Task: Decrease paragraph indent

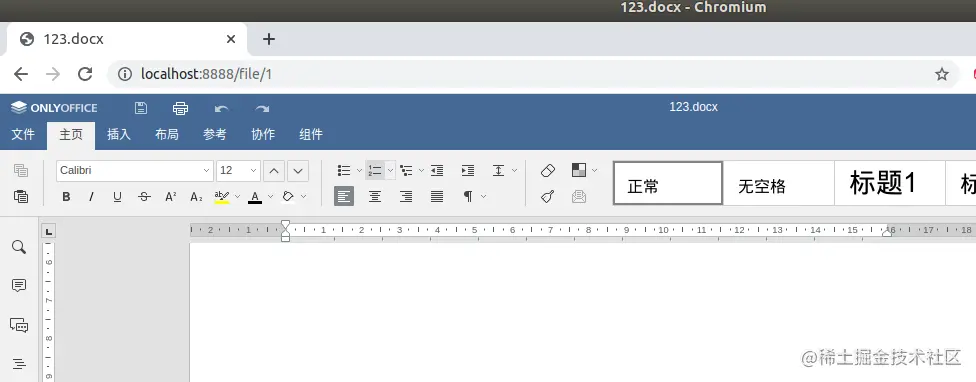Action: click(x=437, y=170)
